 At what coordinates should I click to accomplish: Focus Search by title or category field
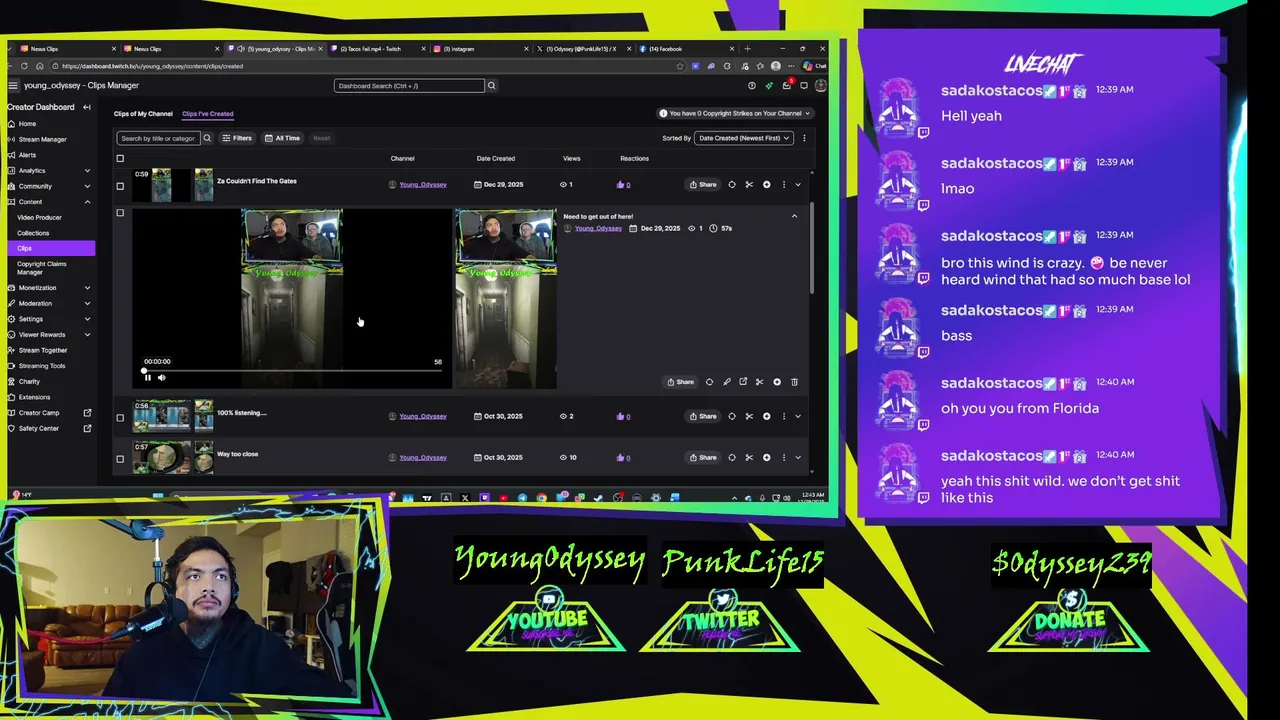pyautogui.click(x=158, y=138)
